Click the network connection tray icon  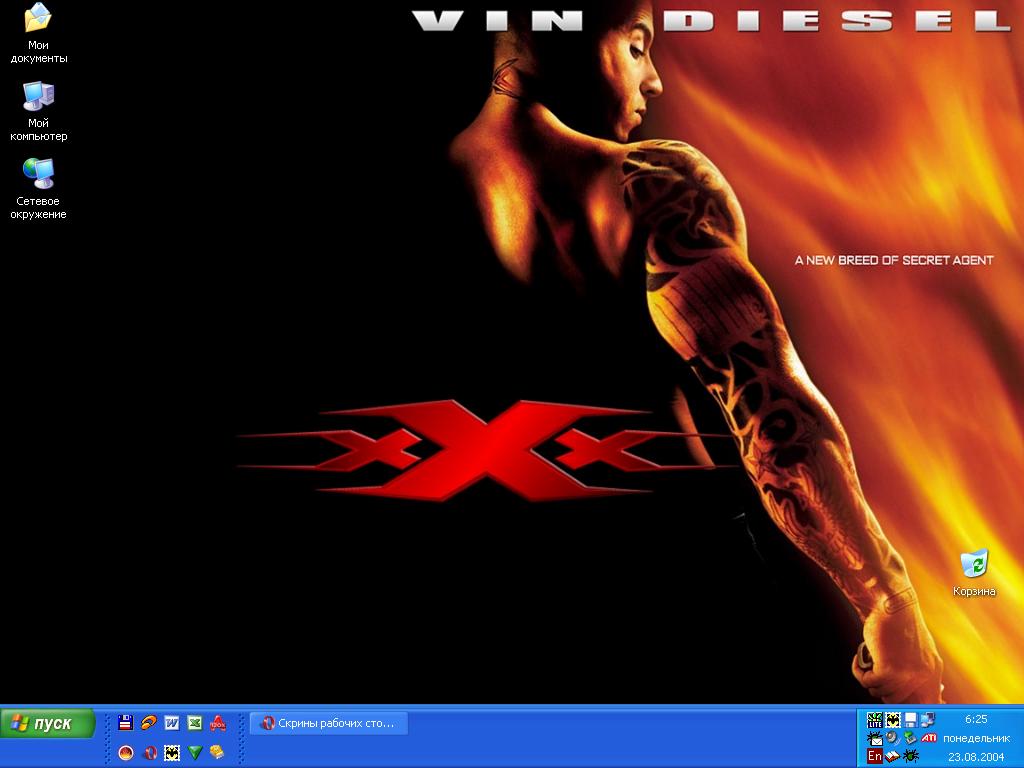pos(927,720)
